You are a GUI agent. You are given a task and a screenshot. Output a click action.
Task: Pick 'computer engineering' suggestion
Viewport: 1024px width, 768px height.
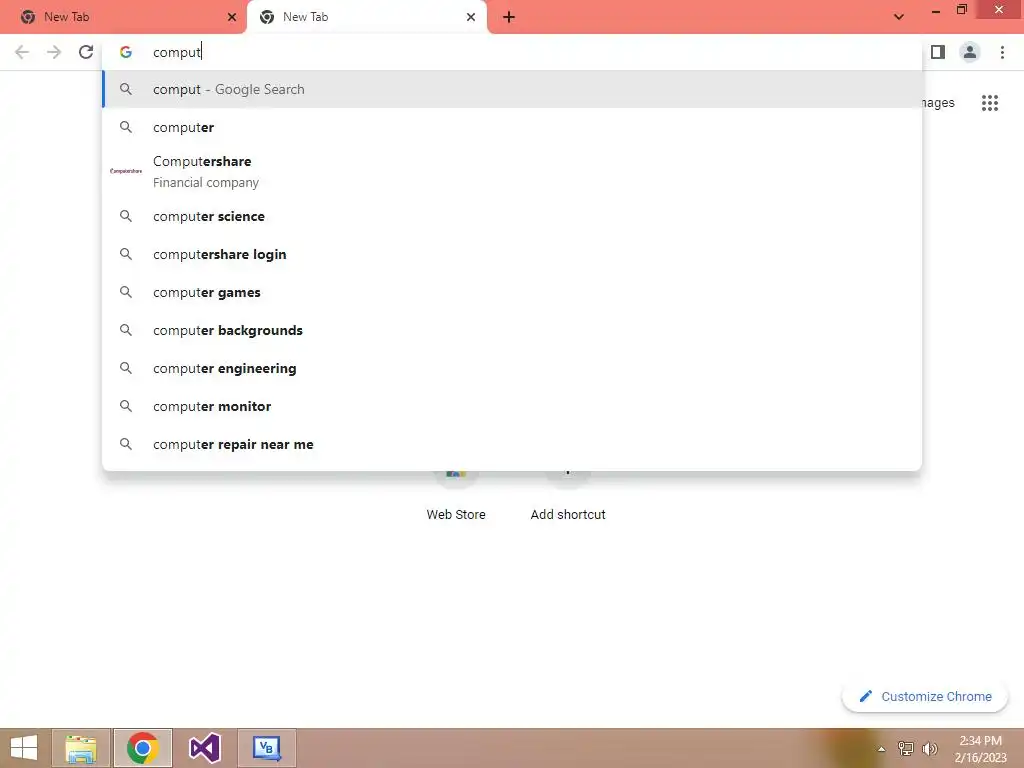tap(512, 368)
